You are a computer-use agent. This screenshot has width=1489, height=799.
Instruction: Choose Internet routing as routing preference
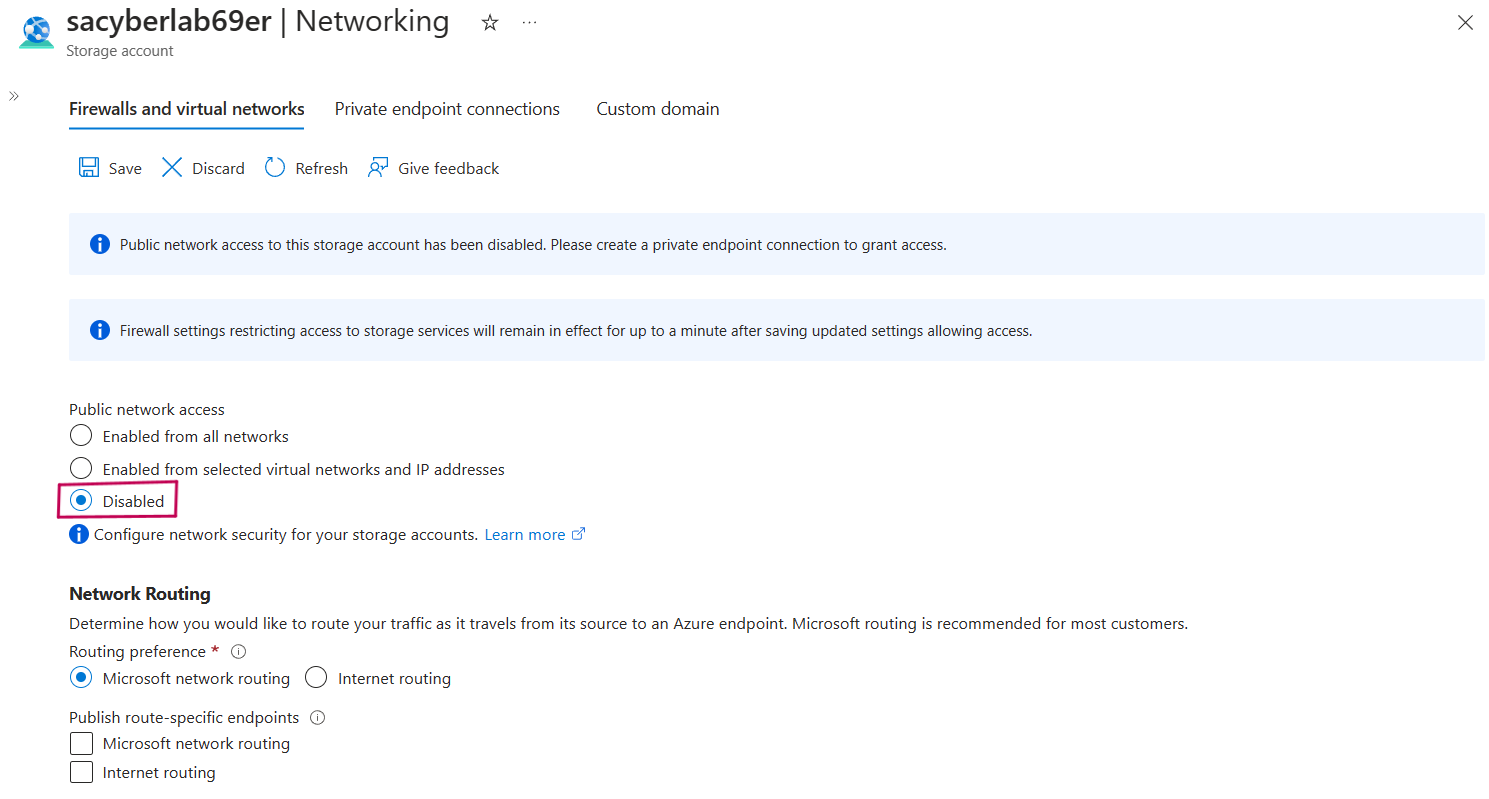tap(315, 677)
